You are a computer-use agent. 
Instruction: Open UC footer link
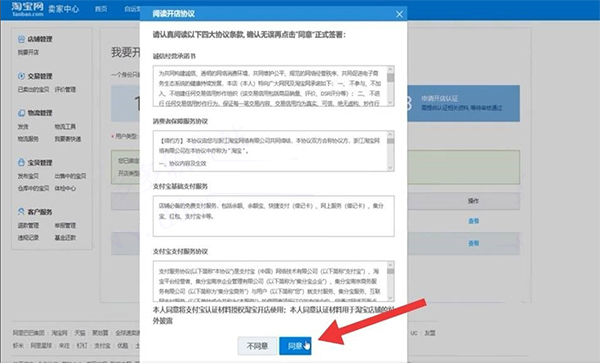(414, 333)
